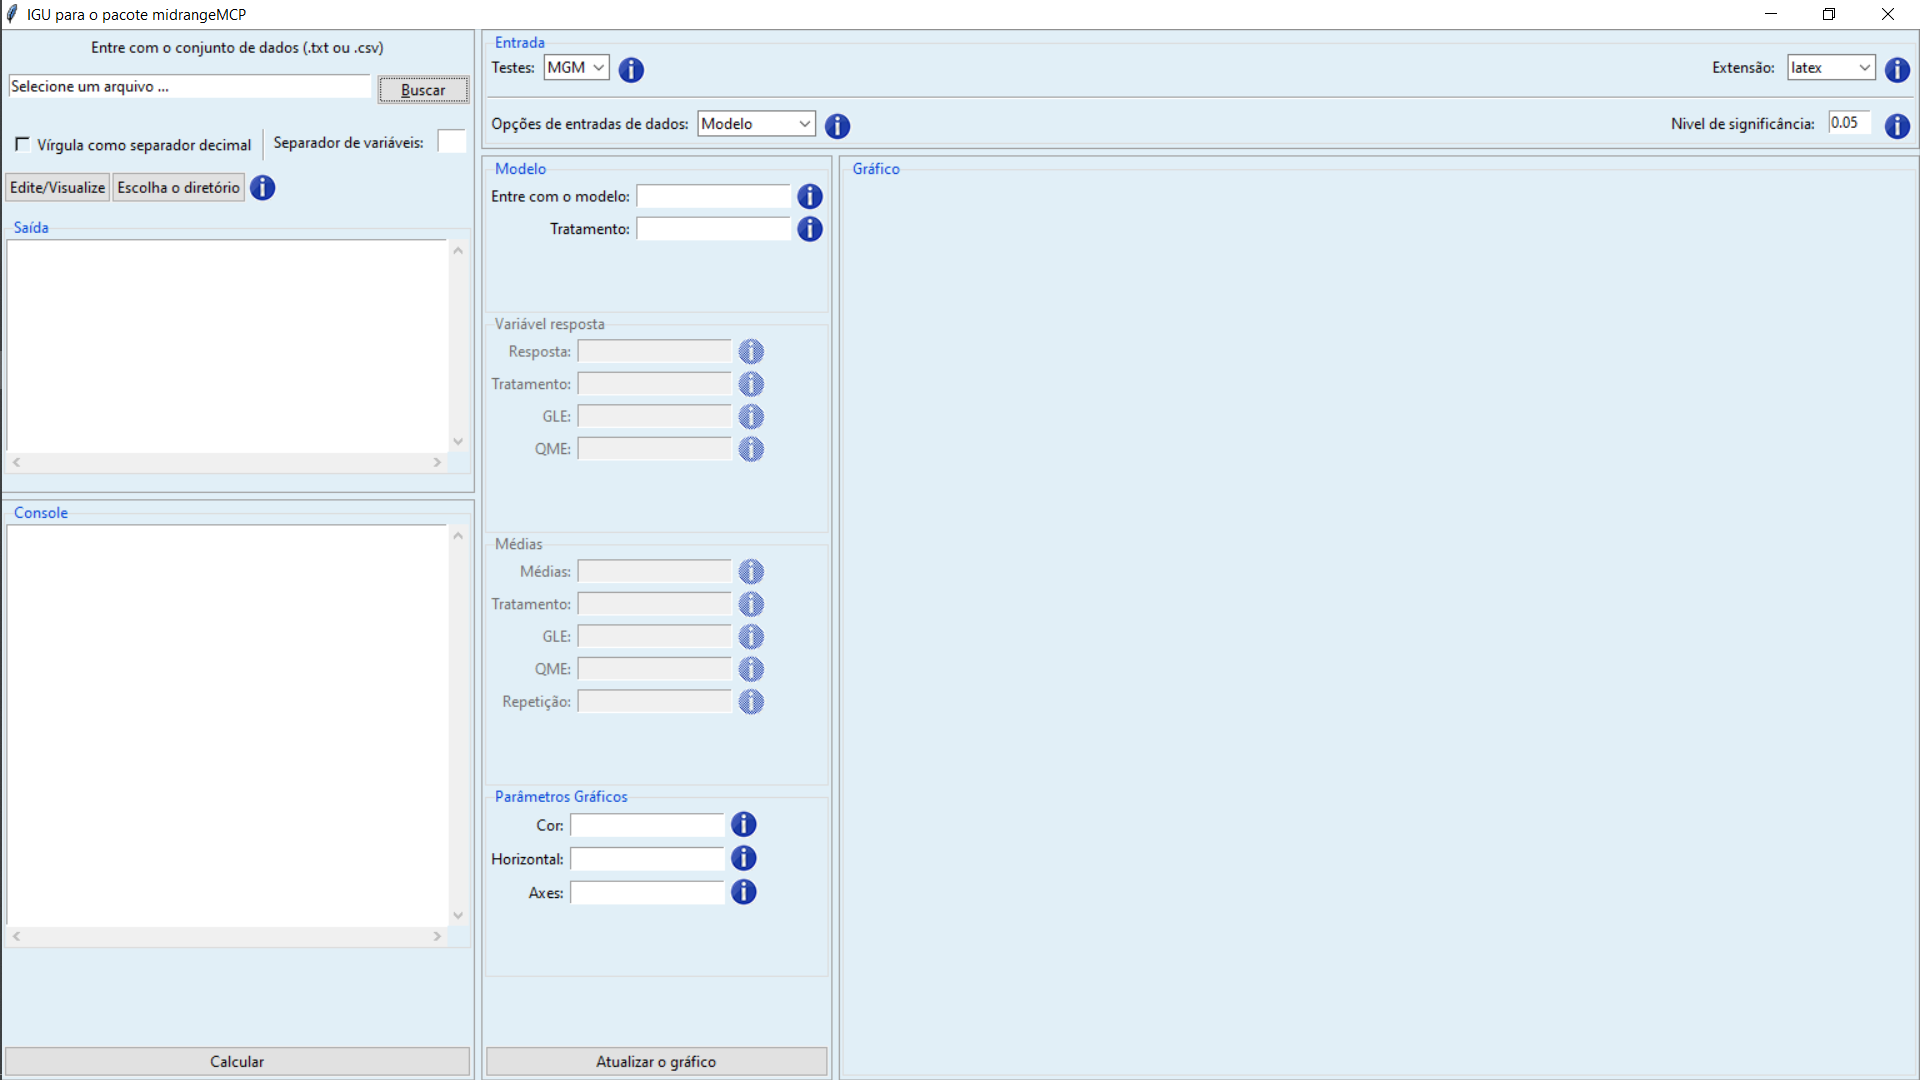Click Saída panel scroll down arrow
The width and height of the screenshot is (1920, 1080).
click(458, 441)
